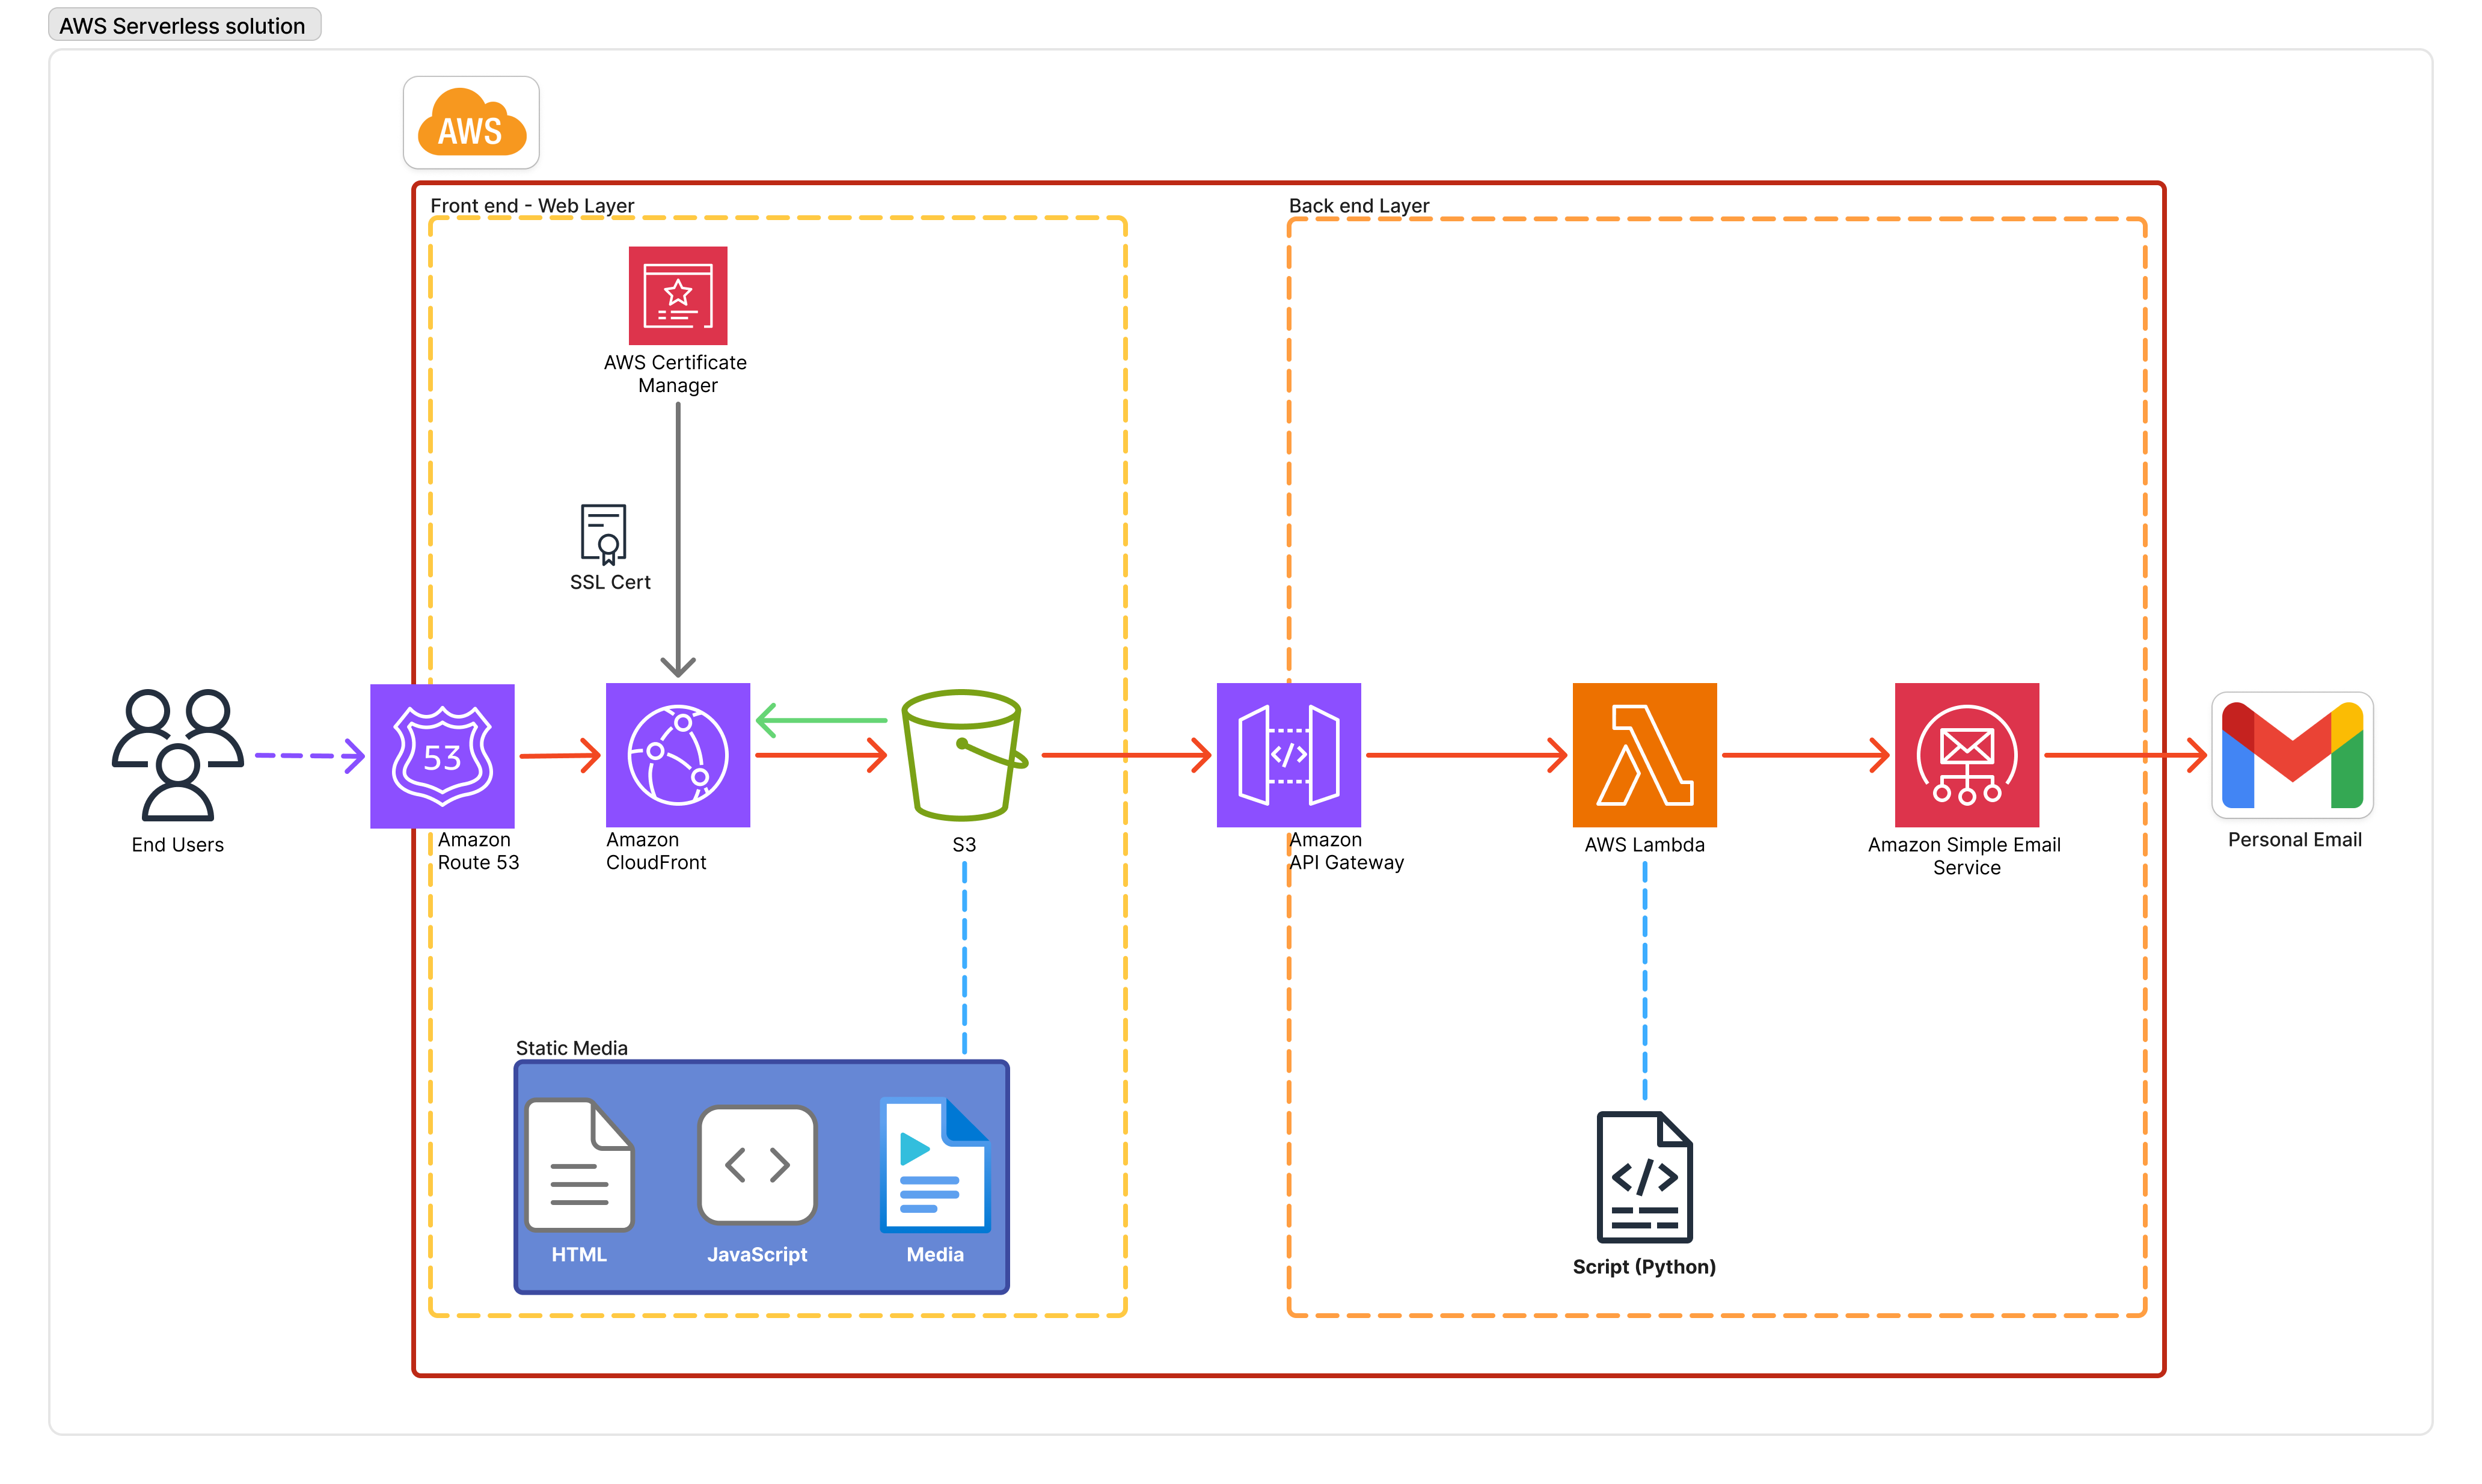Select the green arrow from S3 to CloudFront
Viewport: 2482px width, 1484px height.
[821, 719]
